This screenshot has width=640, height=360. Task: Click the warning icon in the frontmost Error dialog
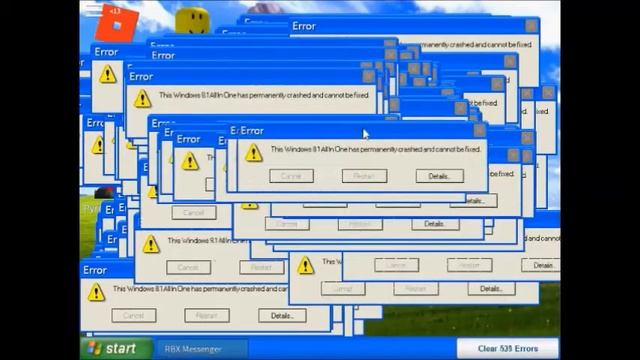coord(253,153)
